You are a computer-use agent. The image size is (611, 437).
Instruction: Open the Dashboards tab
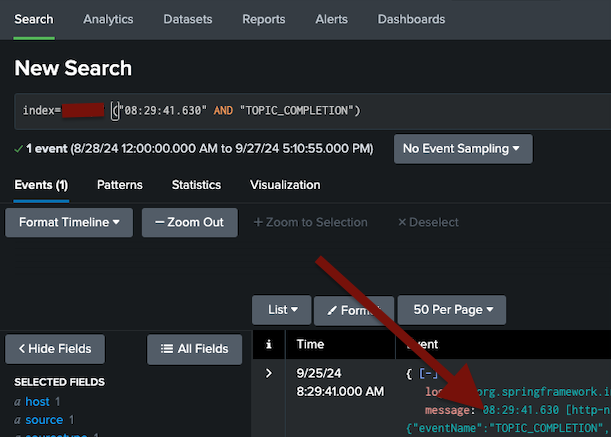(411, 19)
